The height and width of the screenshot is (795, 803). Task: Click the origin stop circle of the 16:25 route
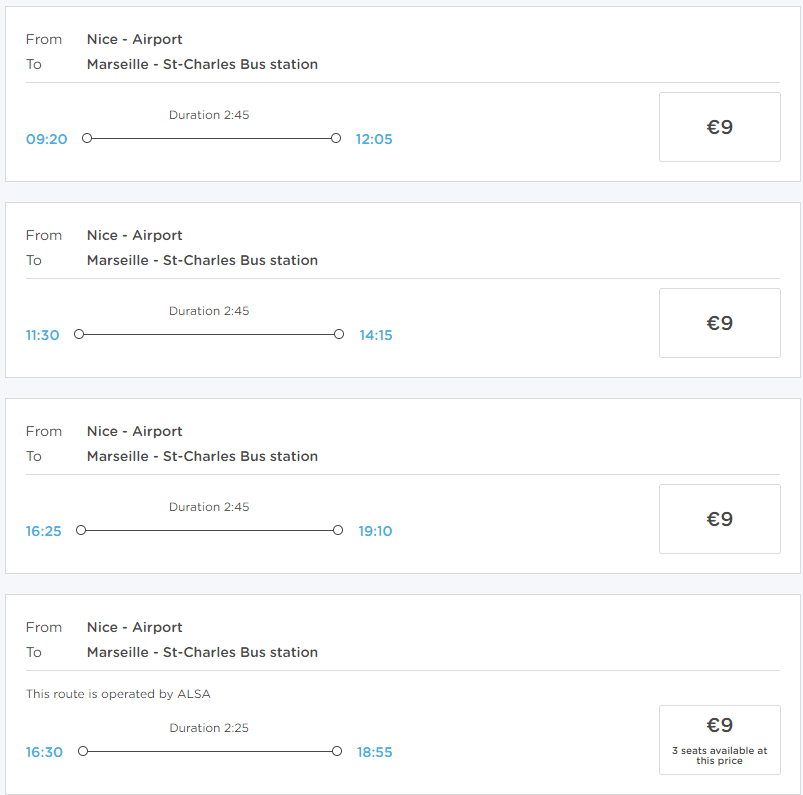(81, 530)
